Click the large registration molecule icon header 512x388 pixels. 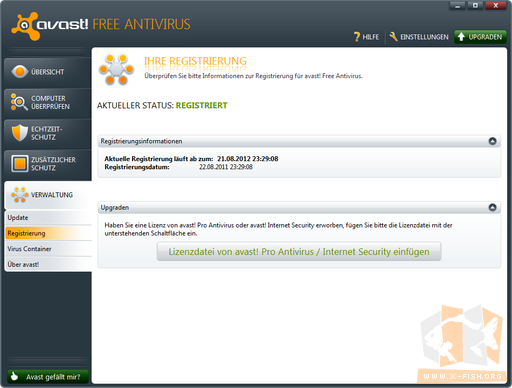116,69
